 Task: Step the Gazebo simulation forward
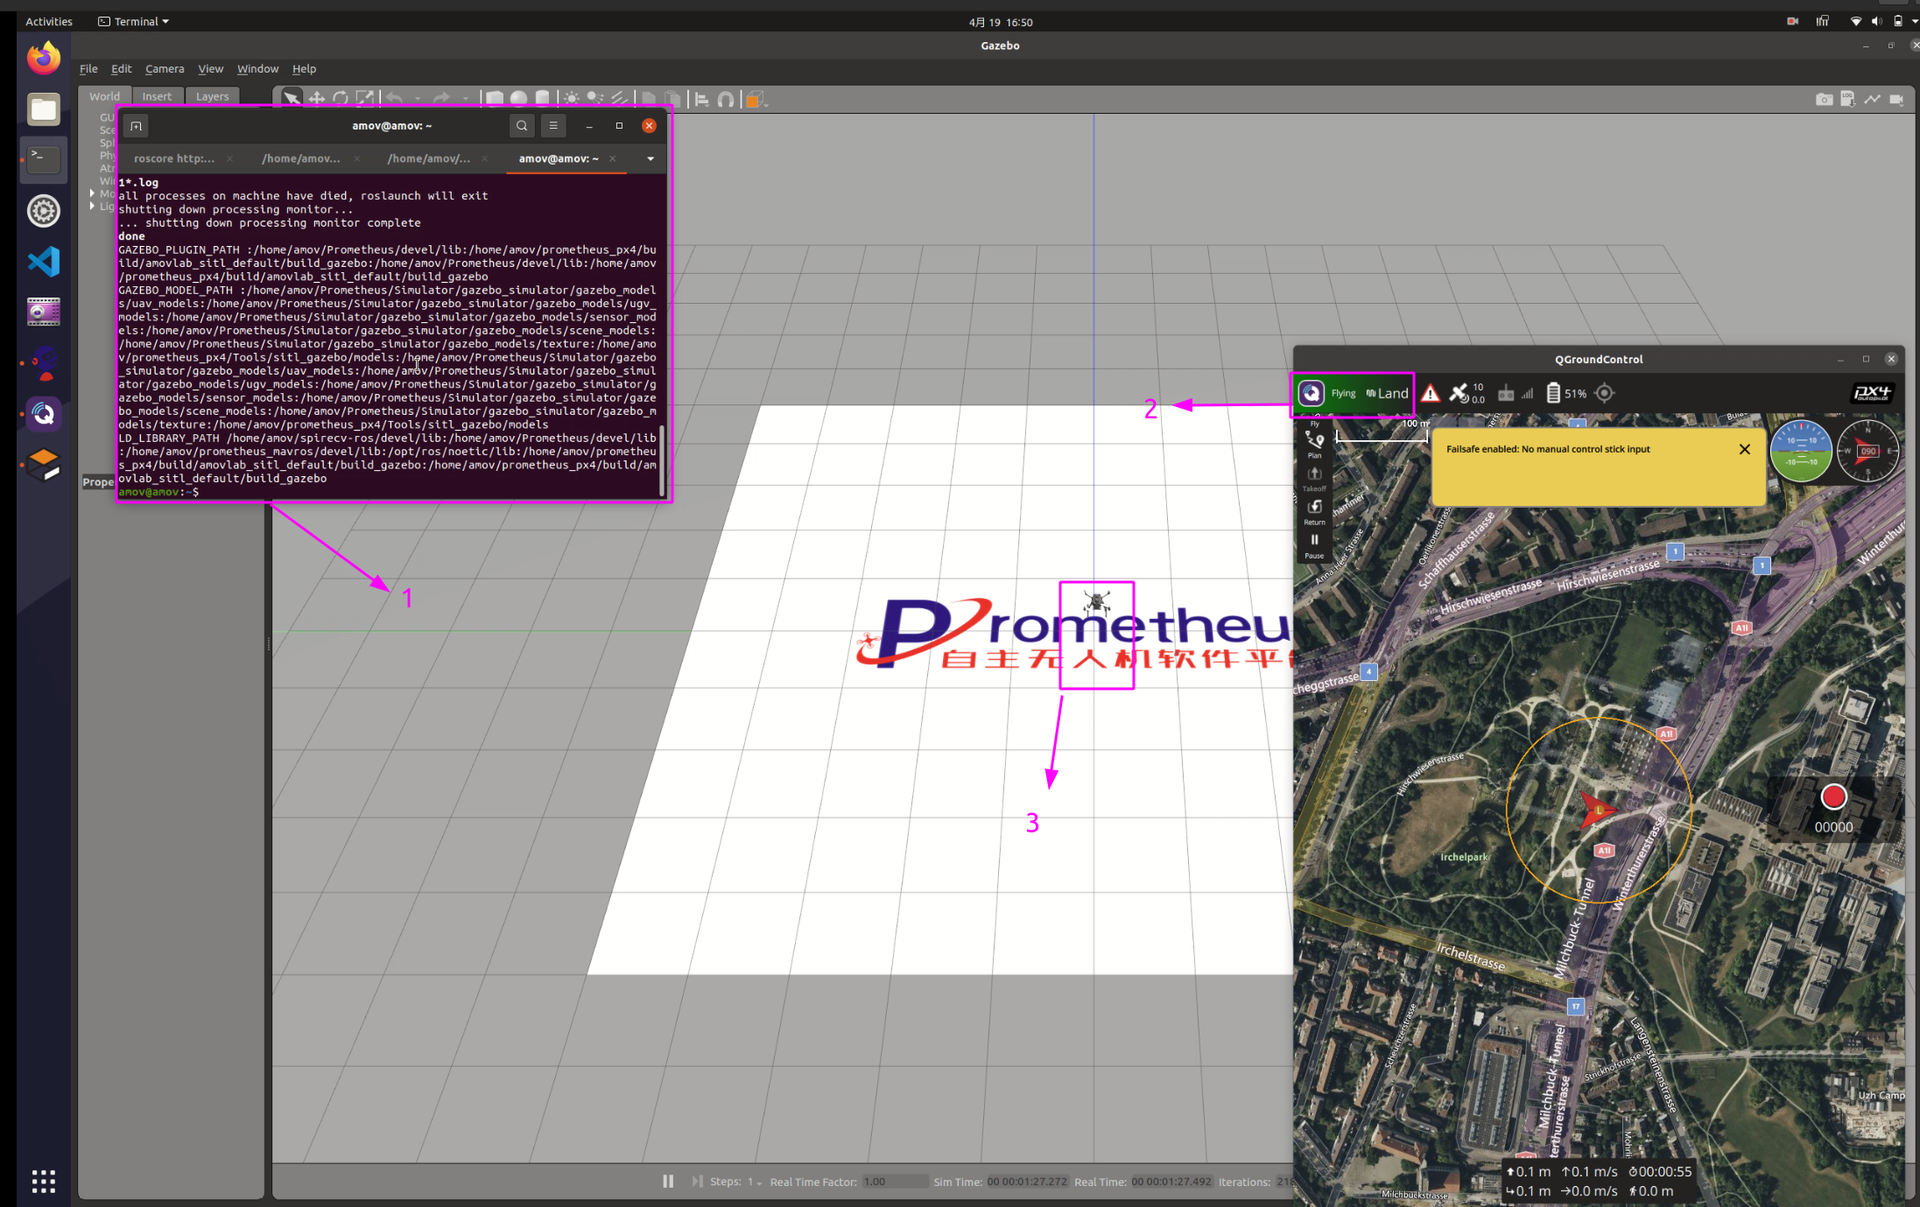[x=697, y=1181]
